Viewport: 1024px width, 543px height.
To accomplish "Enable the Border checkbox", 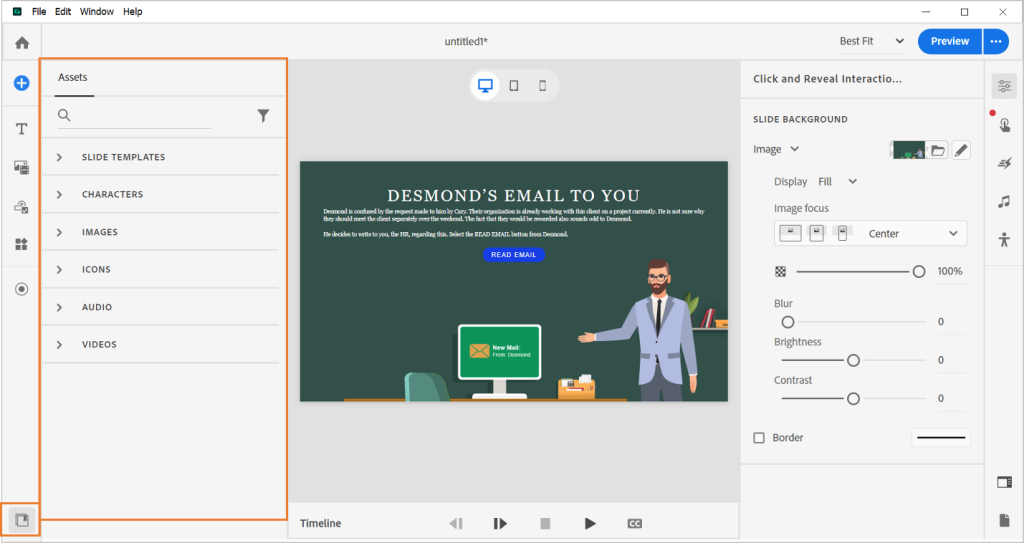I will point(759,438).
